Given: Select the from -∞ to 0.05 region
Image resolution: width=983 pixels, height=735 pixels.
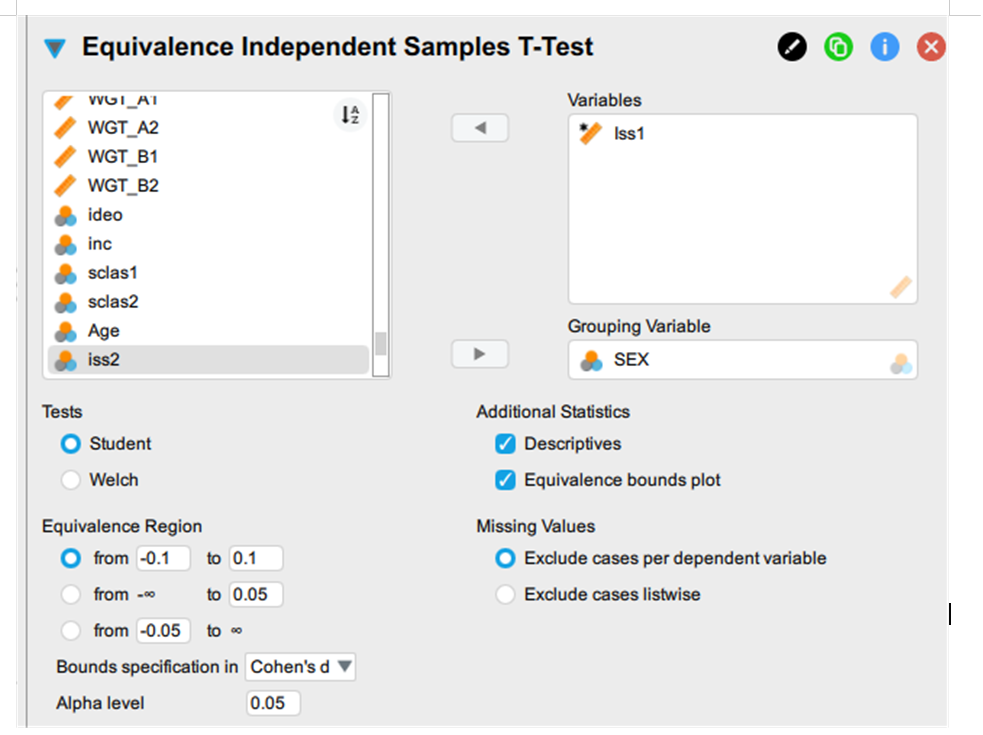Looking at the screenshot, I should coord(71,594).
